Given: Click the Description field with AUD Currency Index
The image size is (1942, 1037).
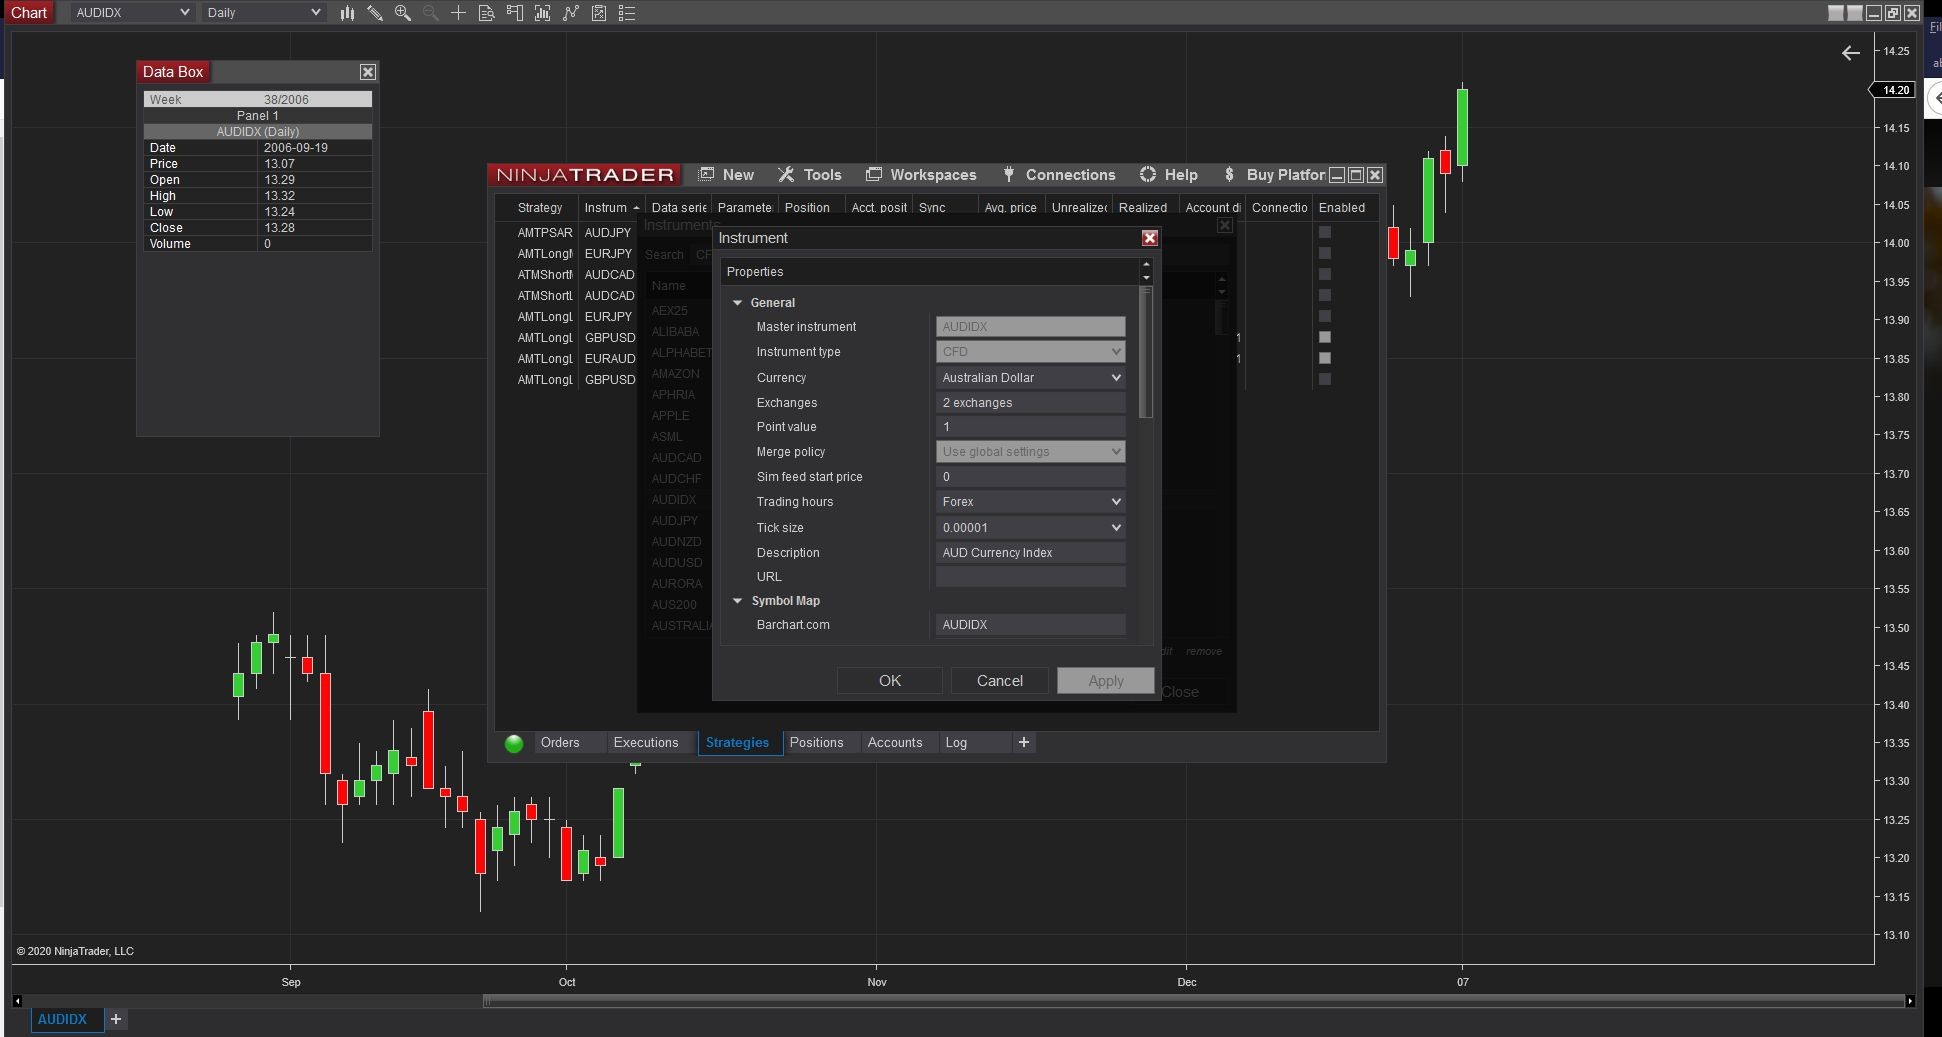Looking at the screenshot, I should [x=1030, y=553].
